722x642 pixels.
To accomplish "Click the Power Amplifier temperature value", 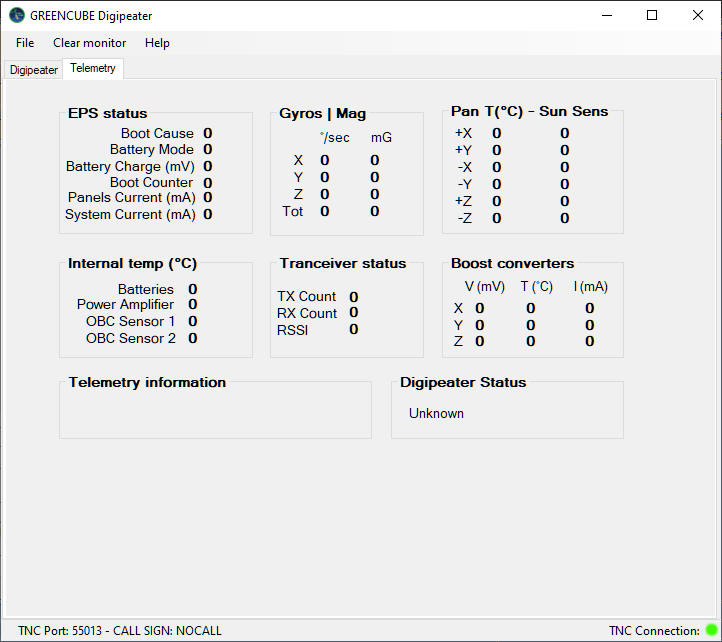I will (x=192, y=304).
